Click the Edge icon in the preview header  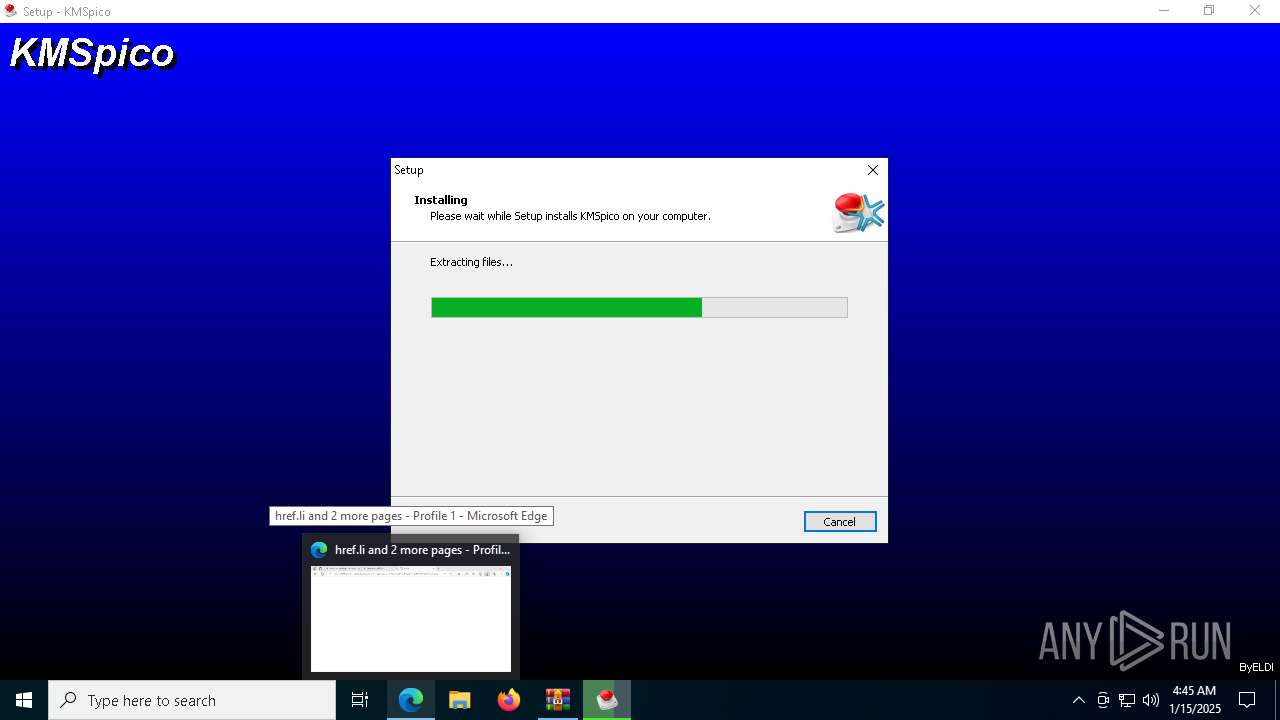point(319,550)
